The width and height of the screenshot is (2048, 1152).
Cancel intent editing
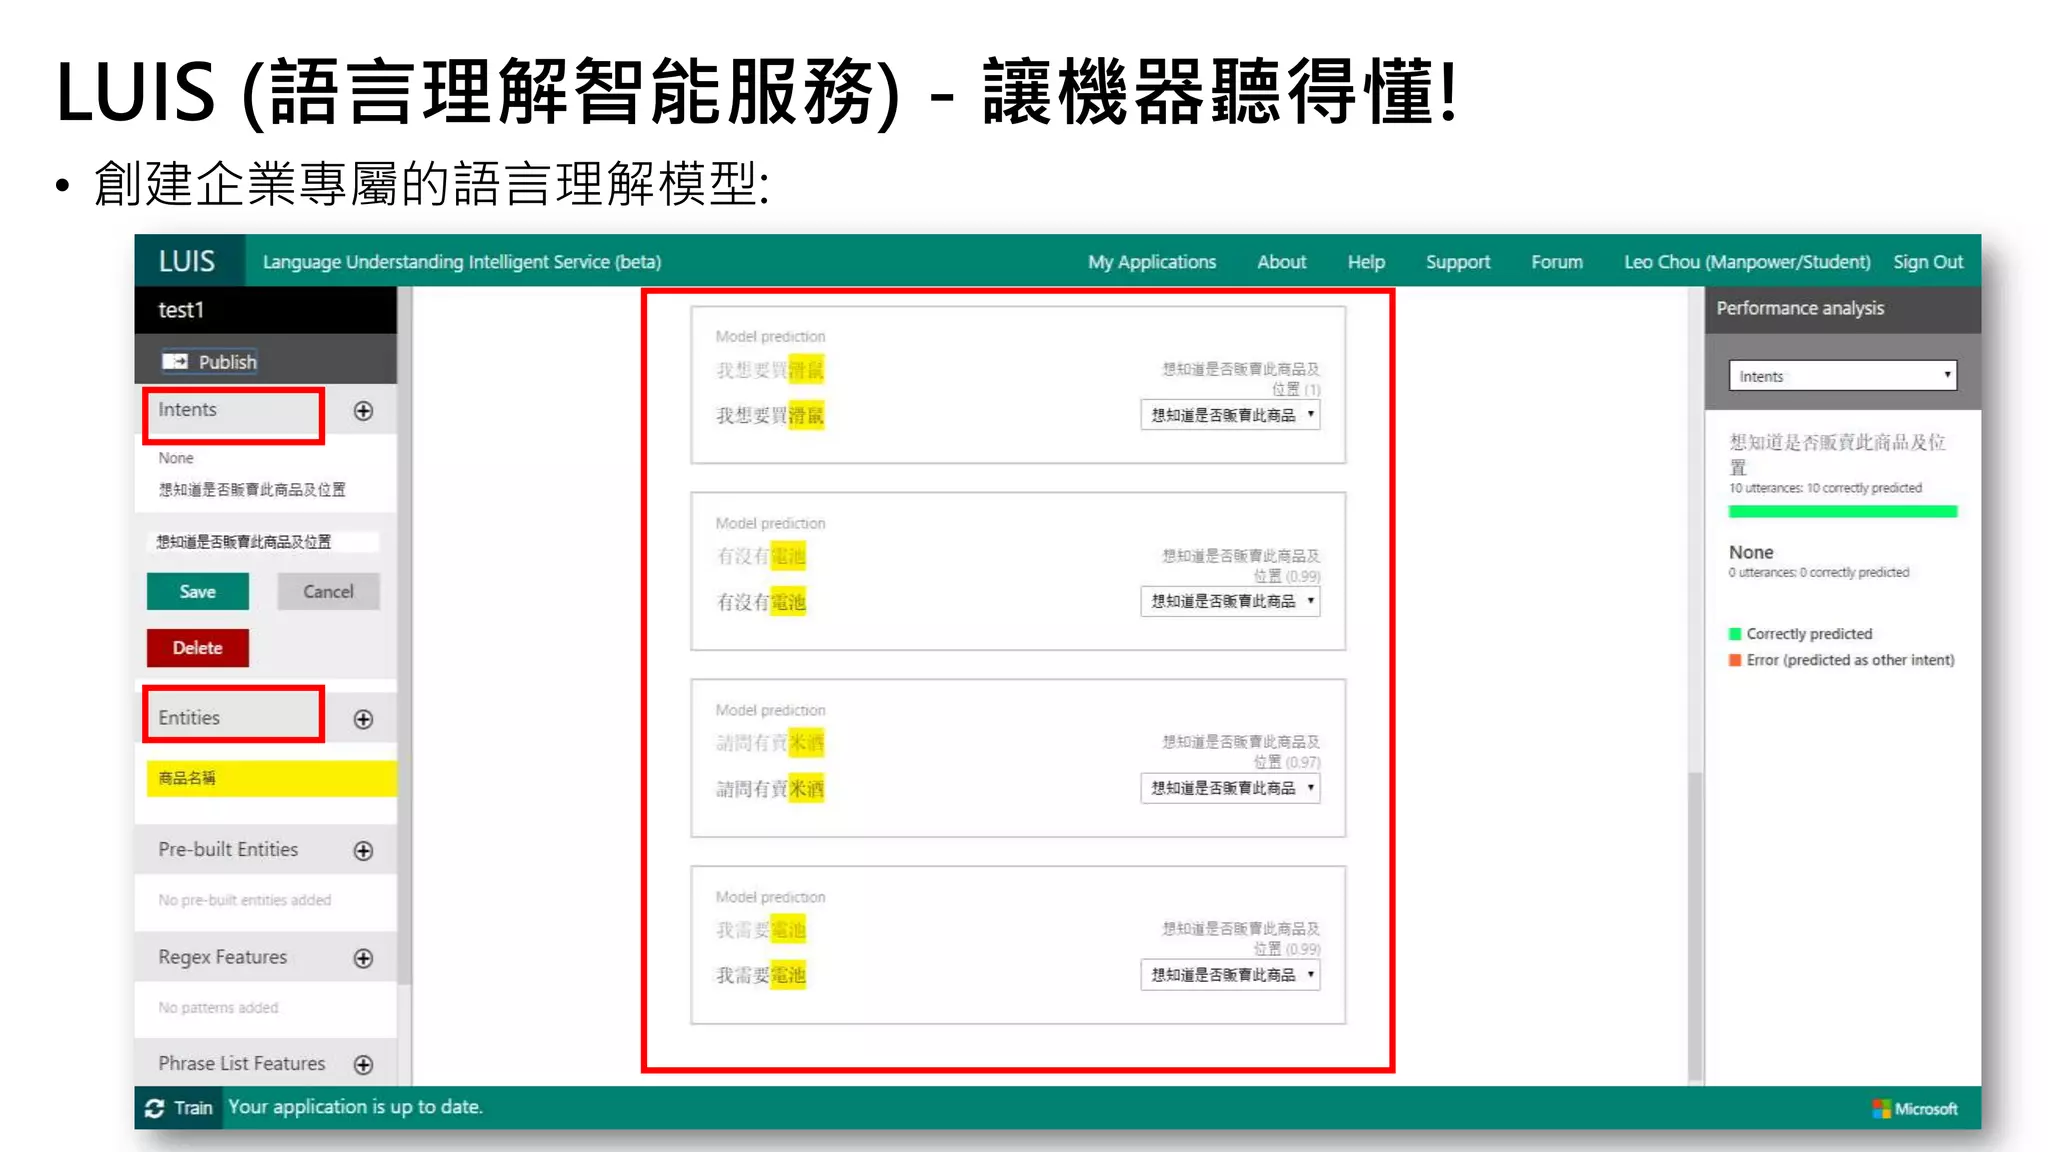328,592
